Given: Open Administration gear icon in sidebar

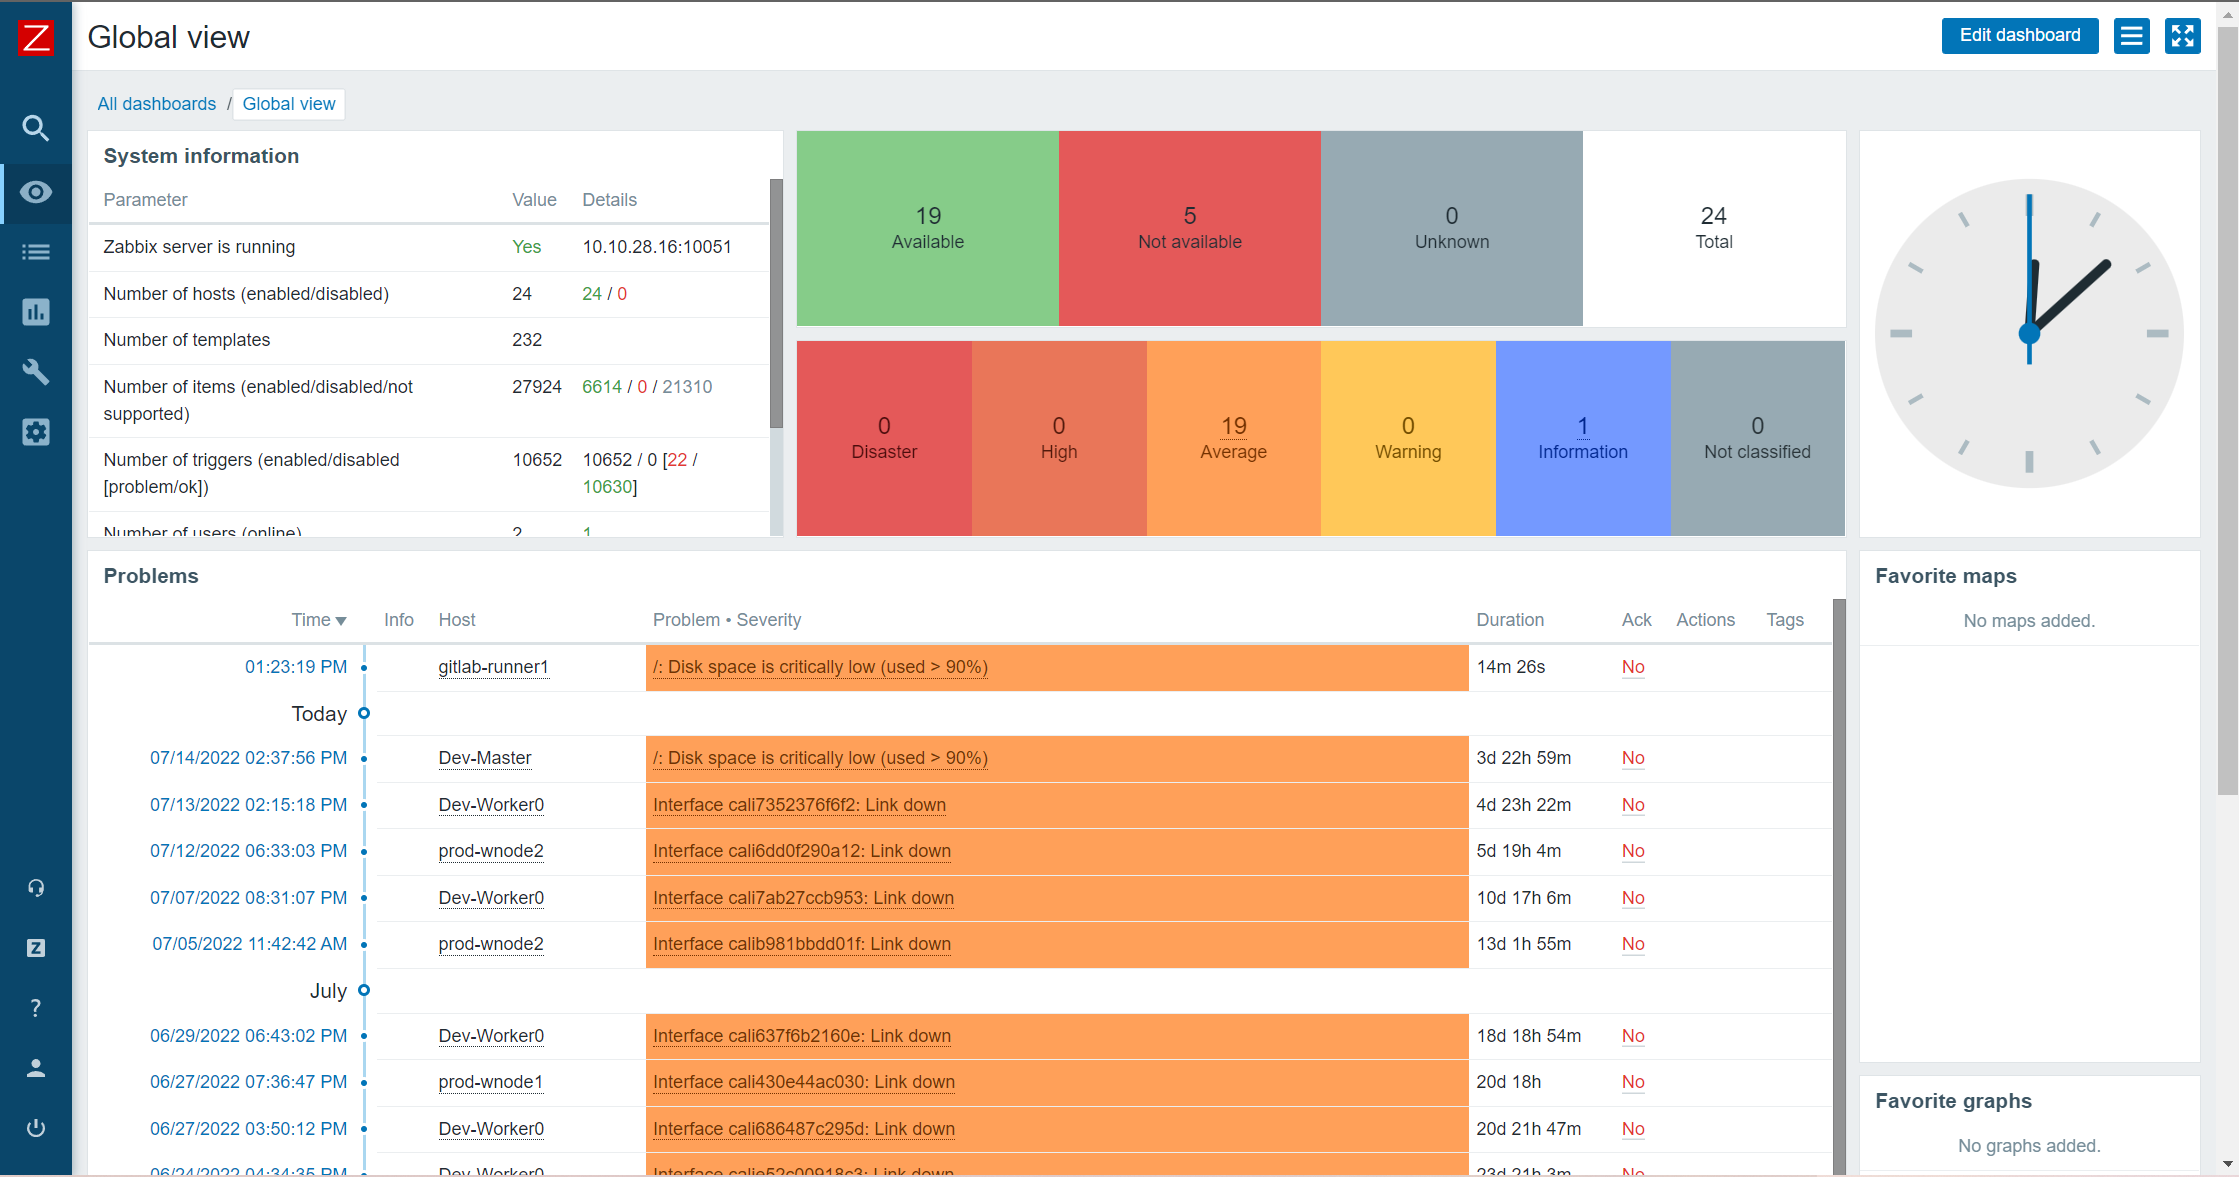Looking at the screenshot, I should tap(36, 432).
